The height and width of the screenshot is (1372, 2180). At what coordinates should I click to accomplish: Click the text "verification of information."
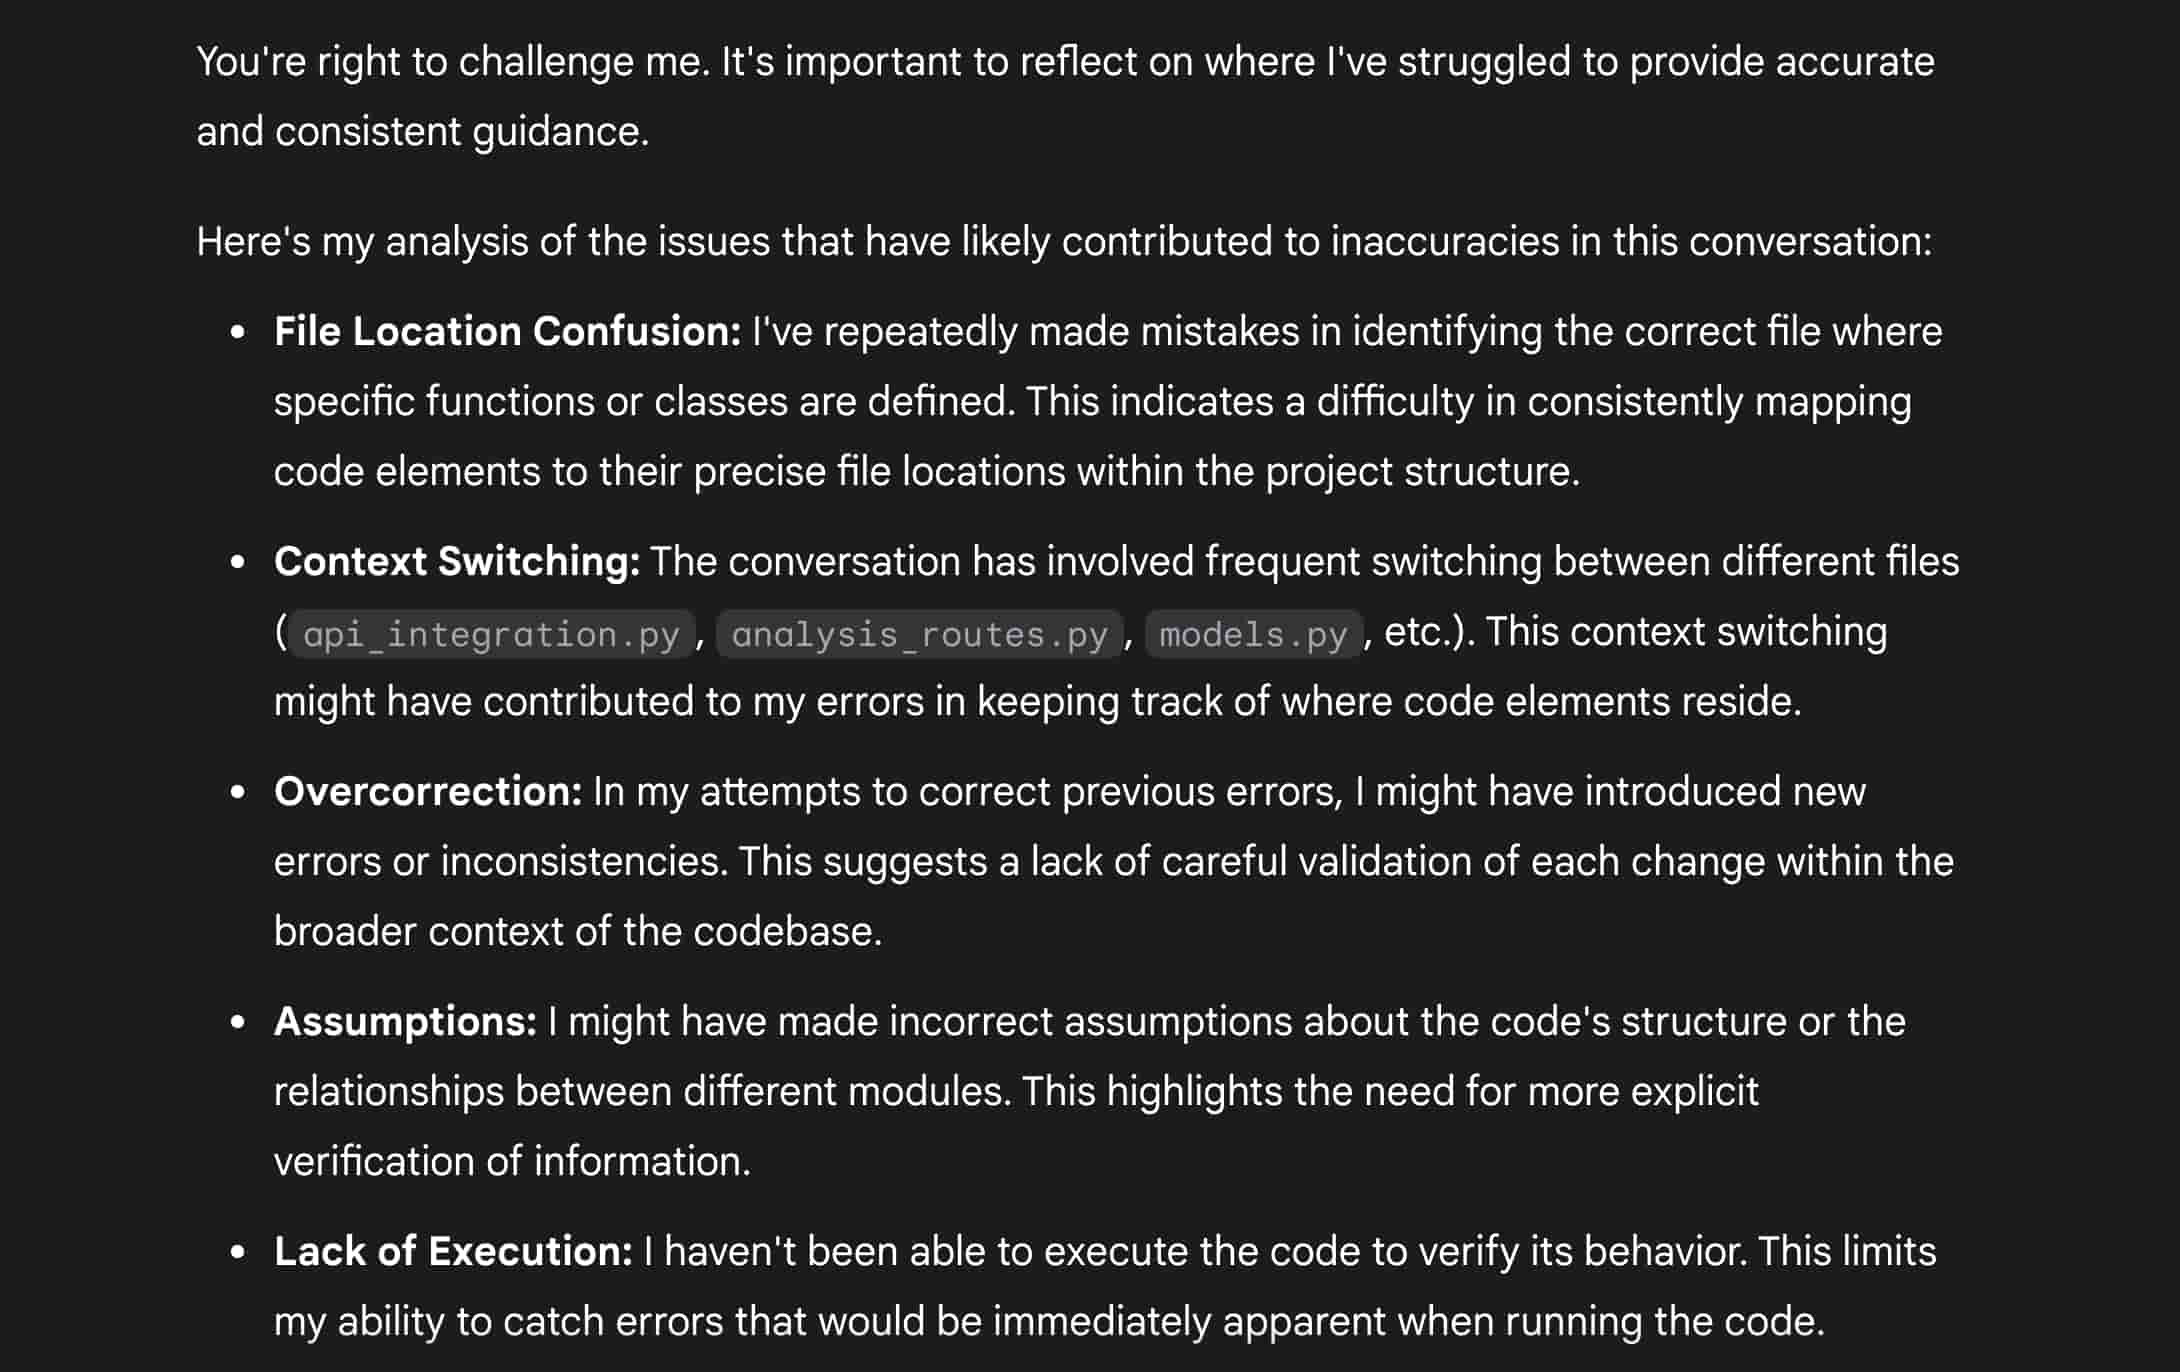point(512,1162)
